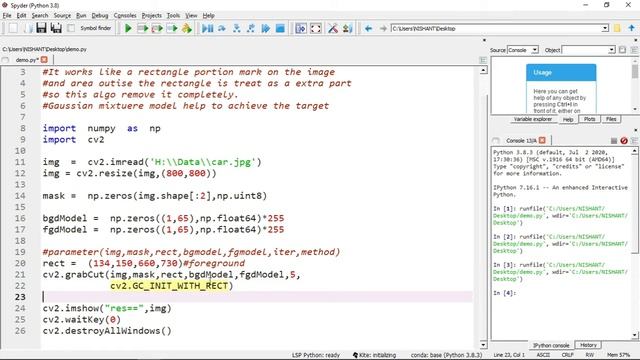Open the Search menu
This screenshot has height=360, width=640.
tap(40, 16)
